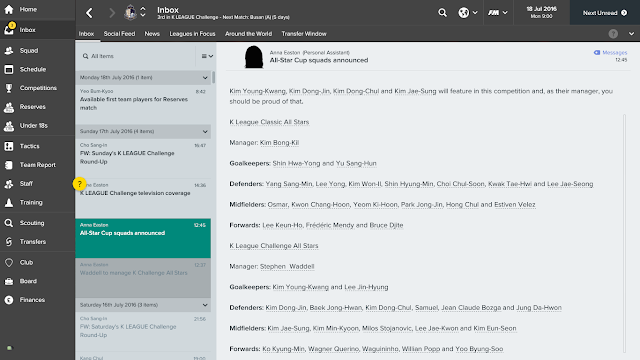This screenshot has height=360, width=640.
Task: Click the help question mark icon
Action: click(613, 34)
